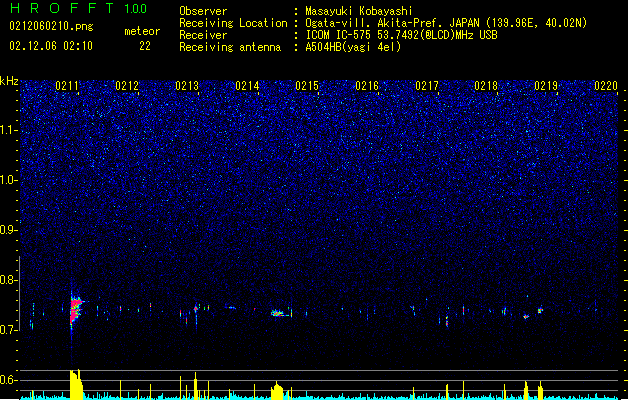The image size is (629, 400).
Task: Click the 0220 time marker
Action: coord(606,86)
